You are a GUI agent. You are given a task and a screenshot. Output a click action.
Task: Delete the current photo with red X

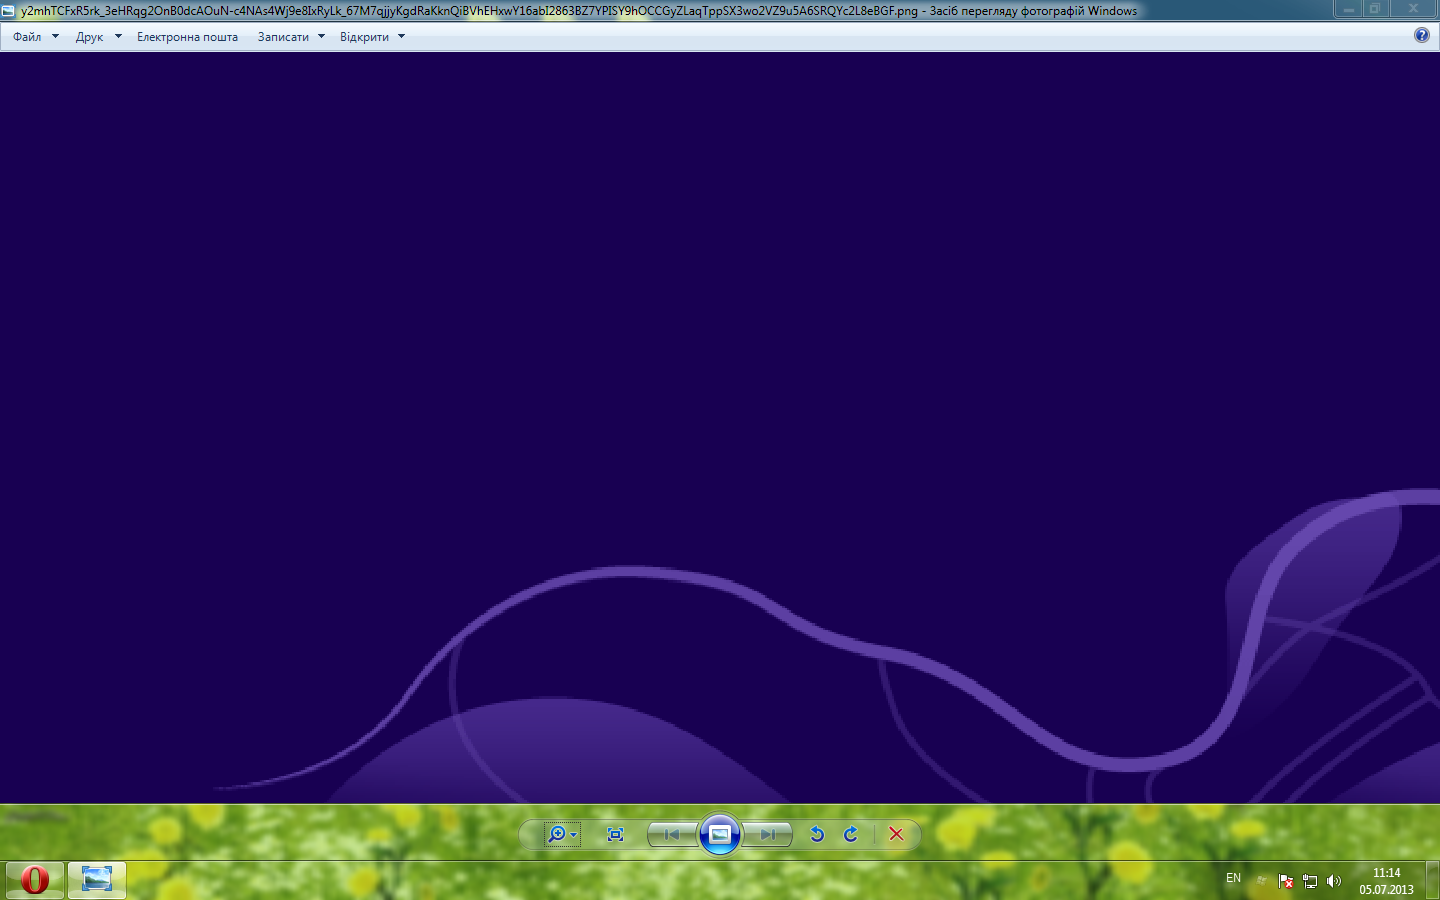click(896, 834)
